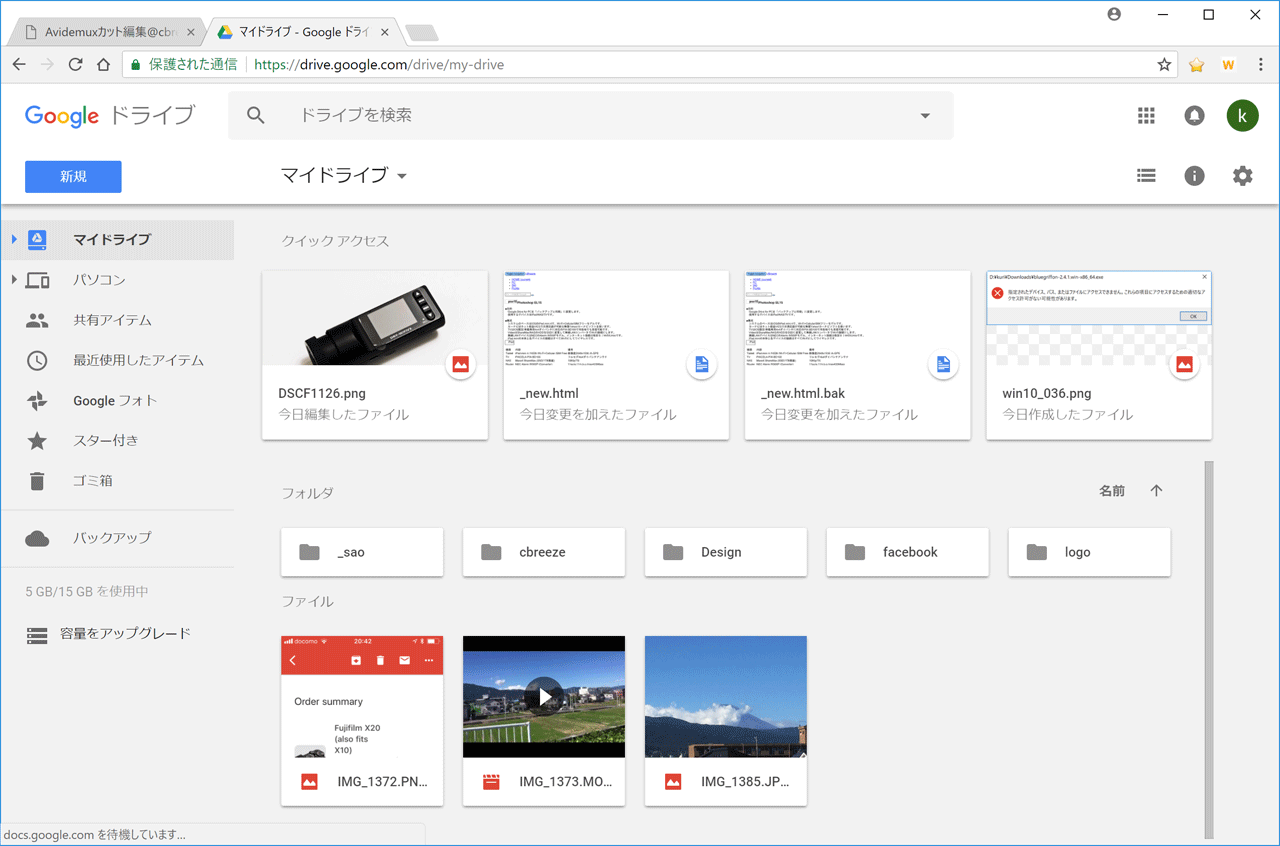Screen dimensions: 1280x846
Task: Open the DSCF1126.png quick access card
Action: pos(375,355)
